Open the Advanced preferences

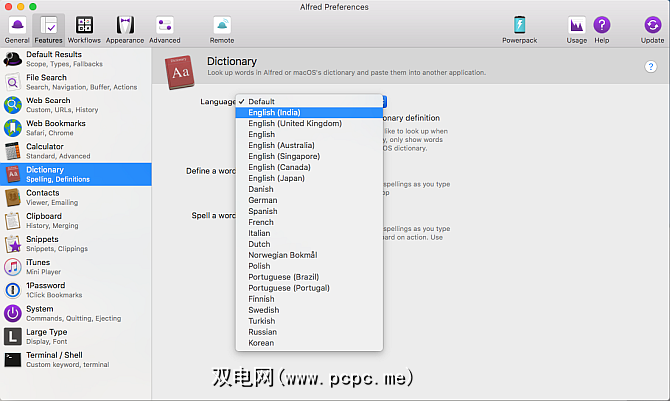165,29
